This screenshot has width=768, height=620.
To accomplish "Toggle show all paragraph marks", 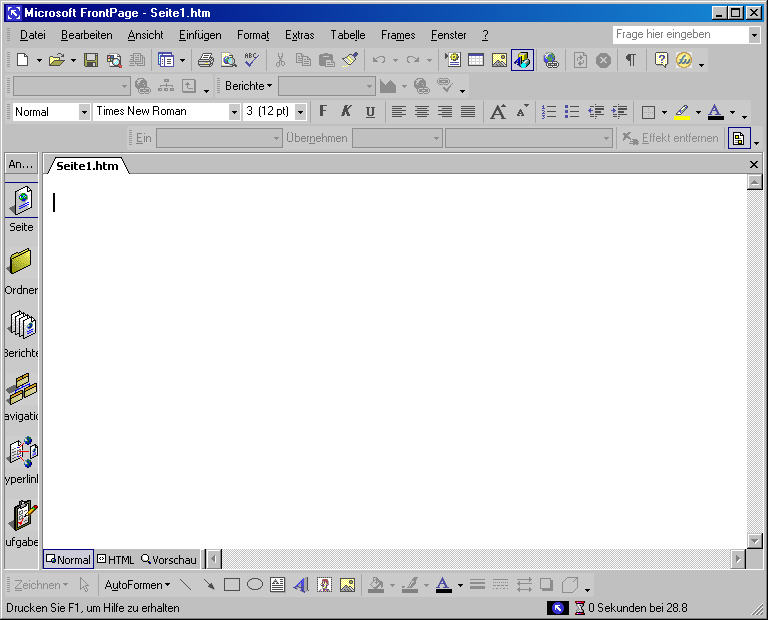I will (x=631, y=60).
